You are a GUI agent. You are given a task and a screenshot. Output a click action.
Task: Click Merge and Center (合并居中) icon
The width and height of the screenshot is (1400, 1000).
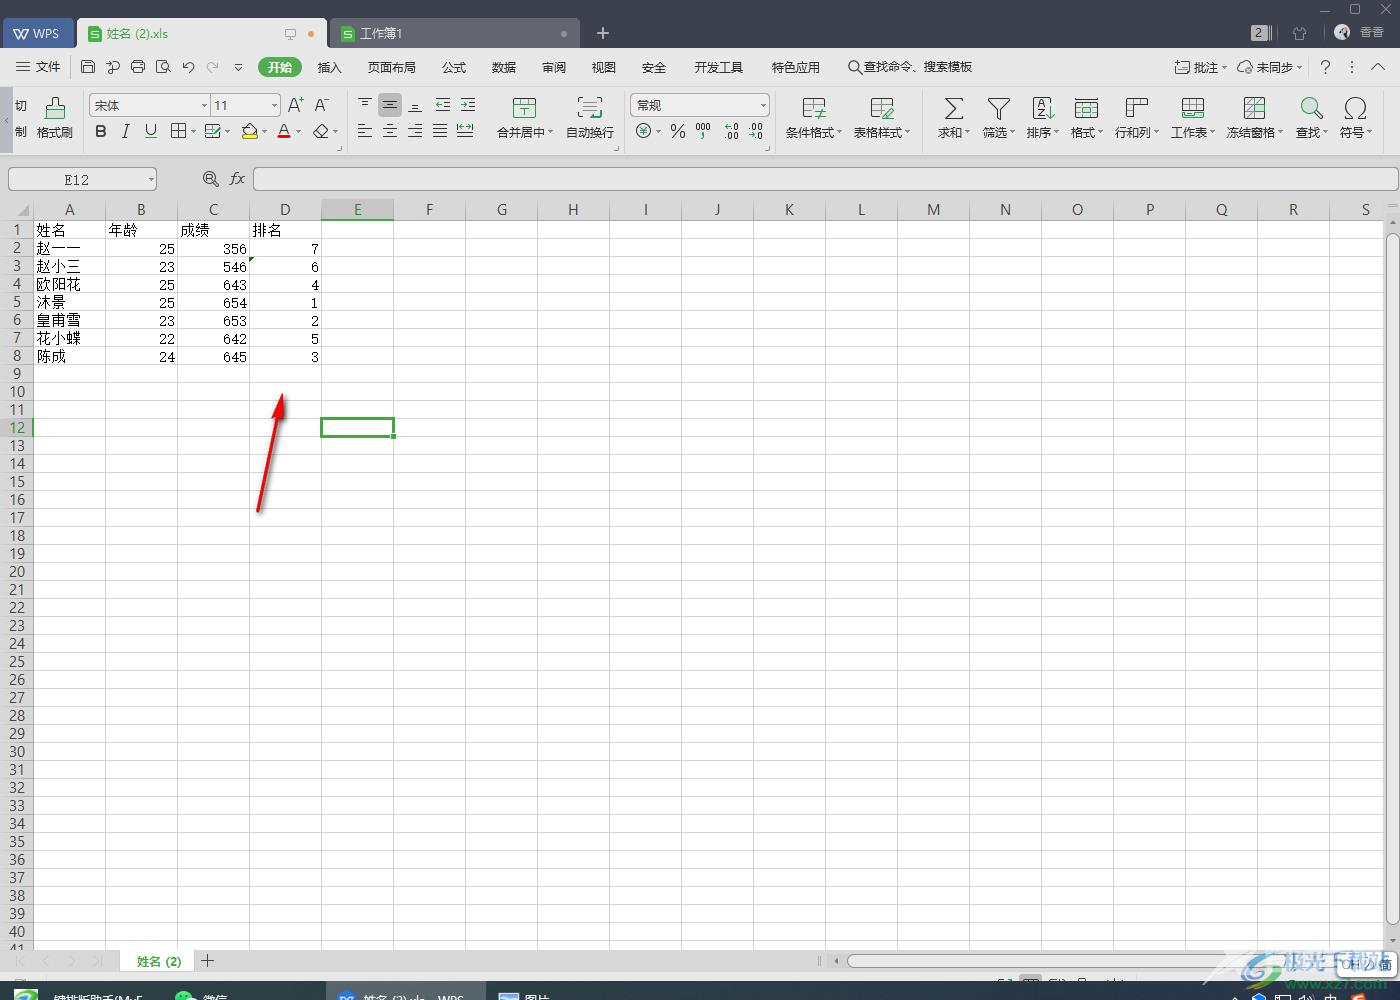[524, 108]
